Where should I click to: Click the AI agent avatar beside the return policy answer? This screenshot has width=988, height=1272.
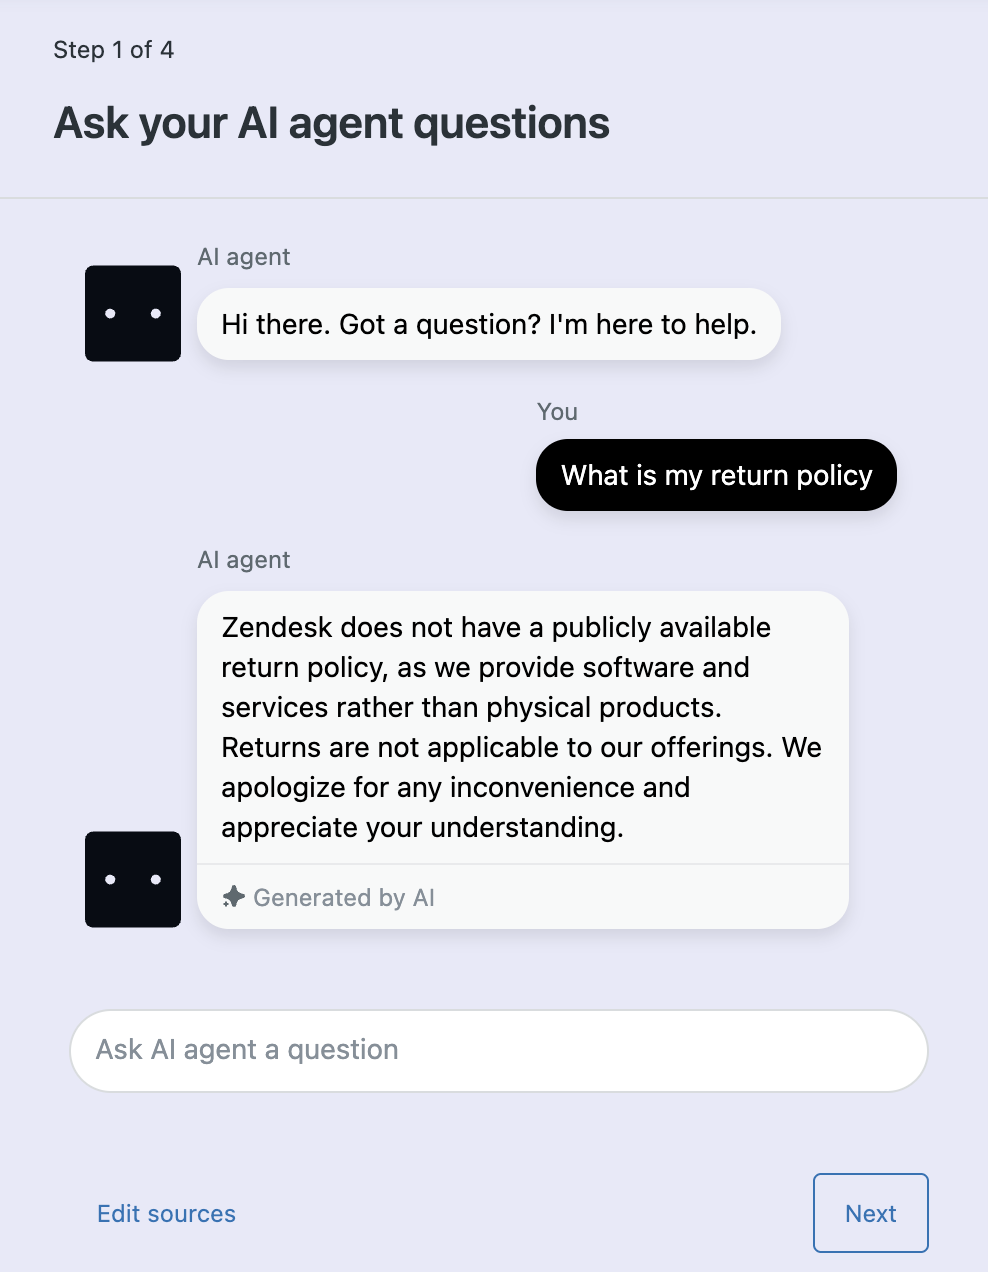[x=133, y=879]
